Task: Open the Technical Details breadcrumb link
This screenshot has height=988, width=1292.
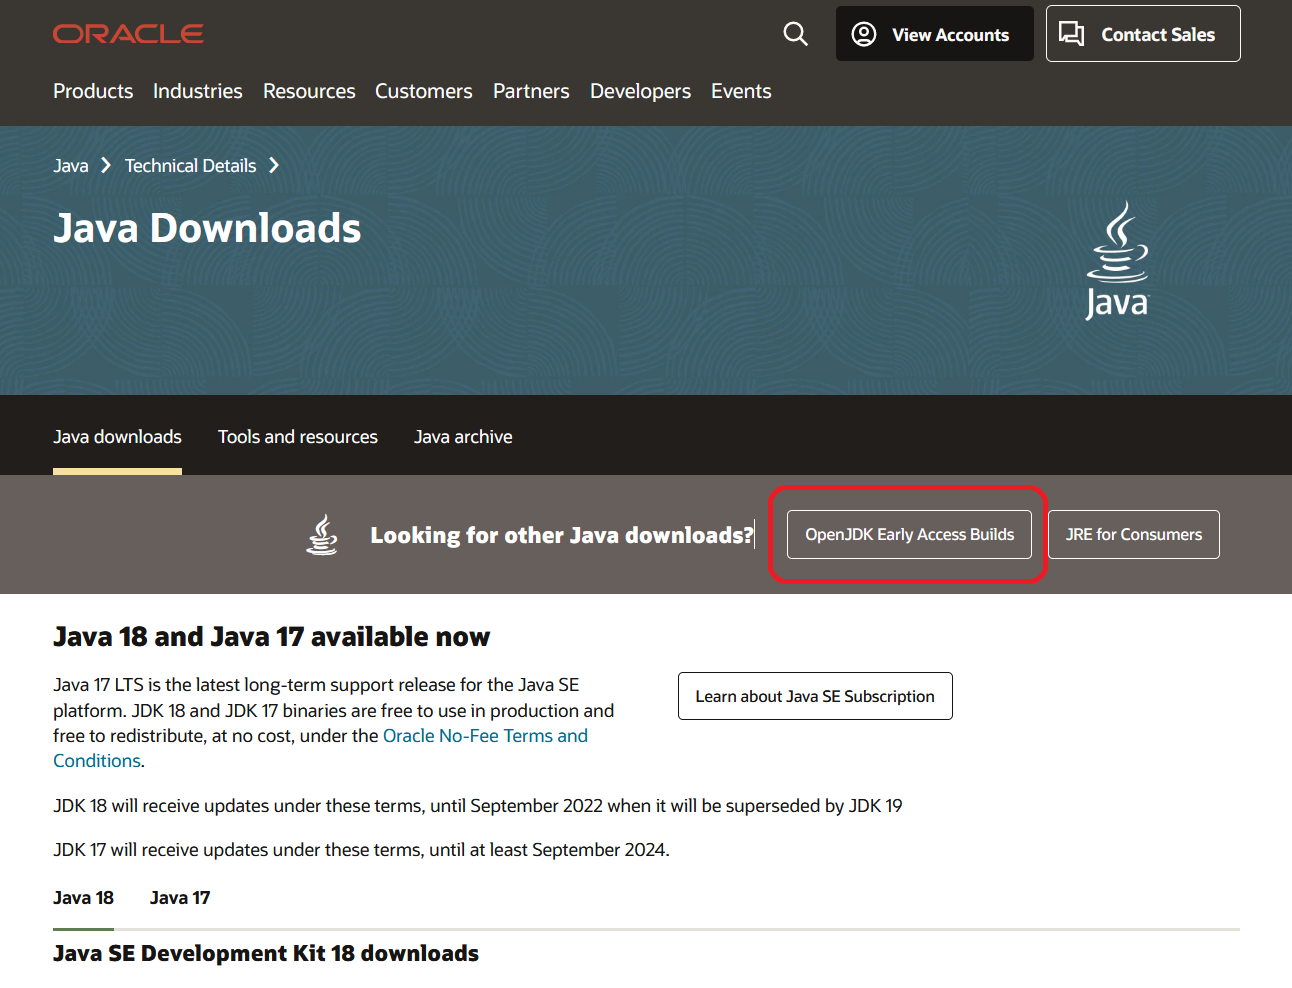Action: tap(190, 166)
